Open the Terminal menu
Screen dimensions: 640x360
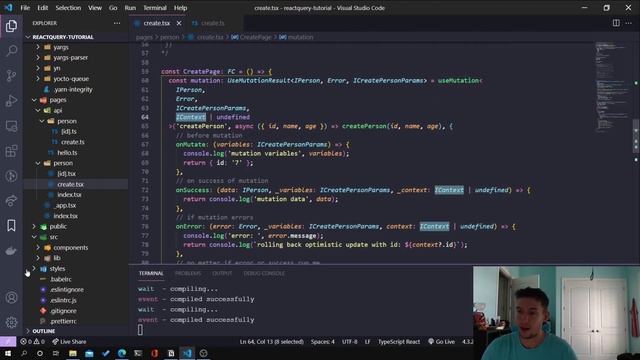pyautogui.click(x=155, y=8)
